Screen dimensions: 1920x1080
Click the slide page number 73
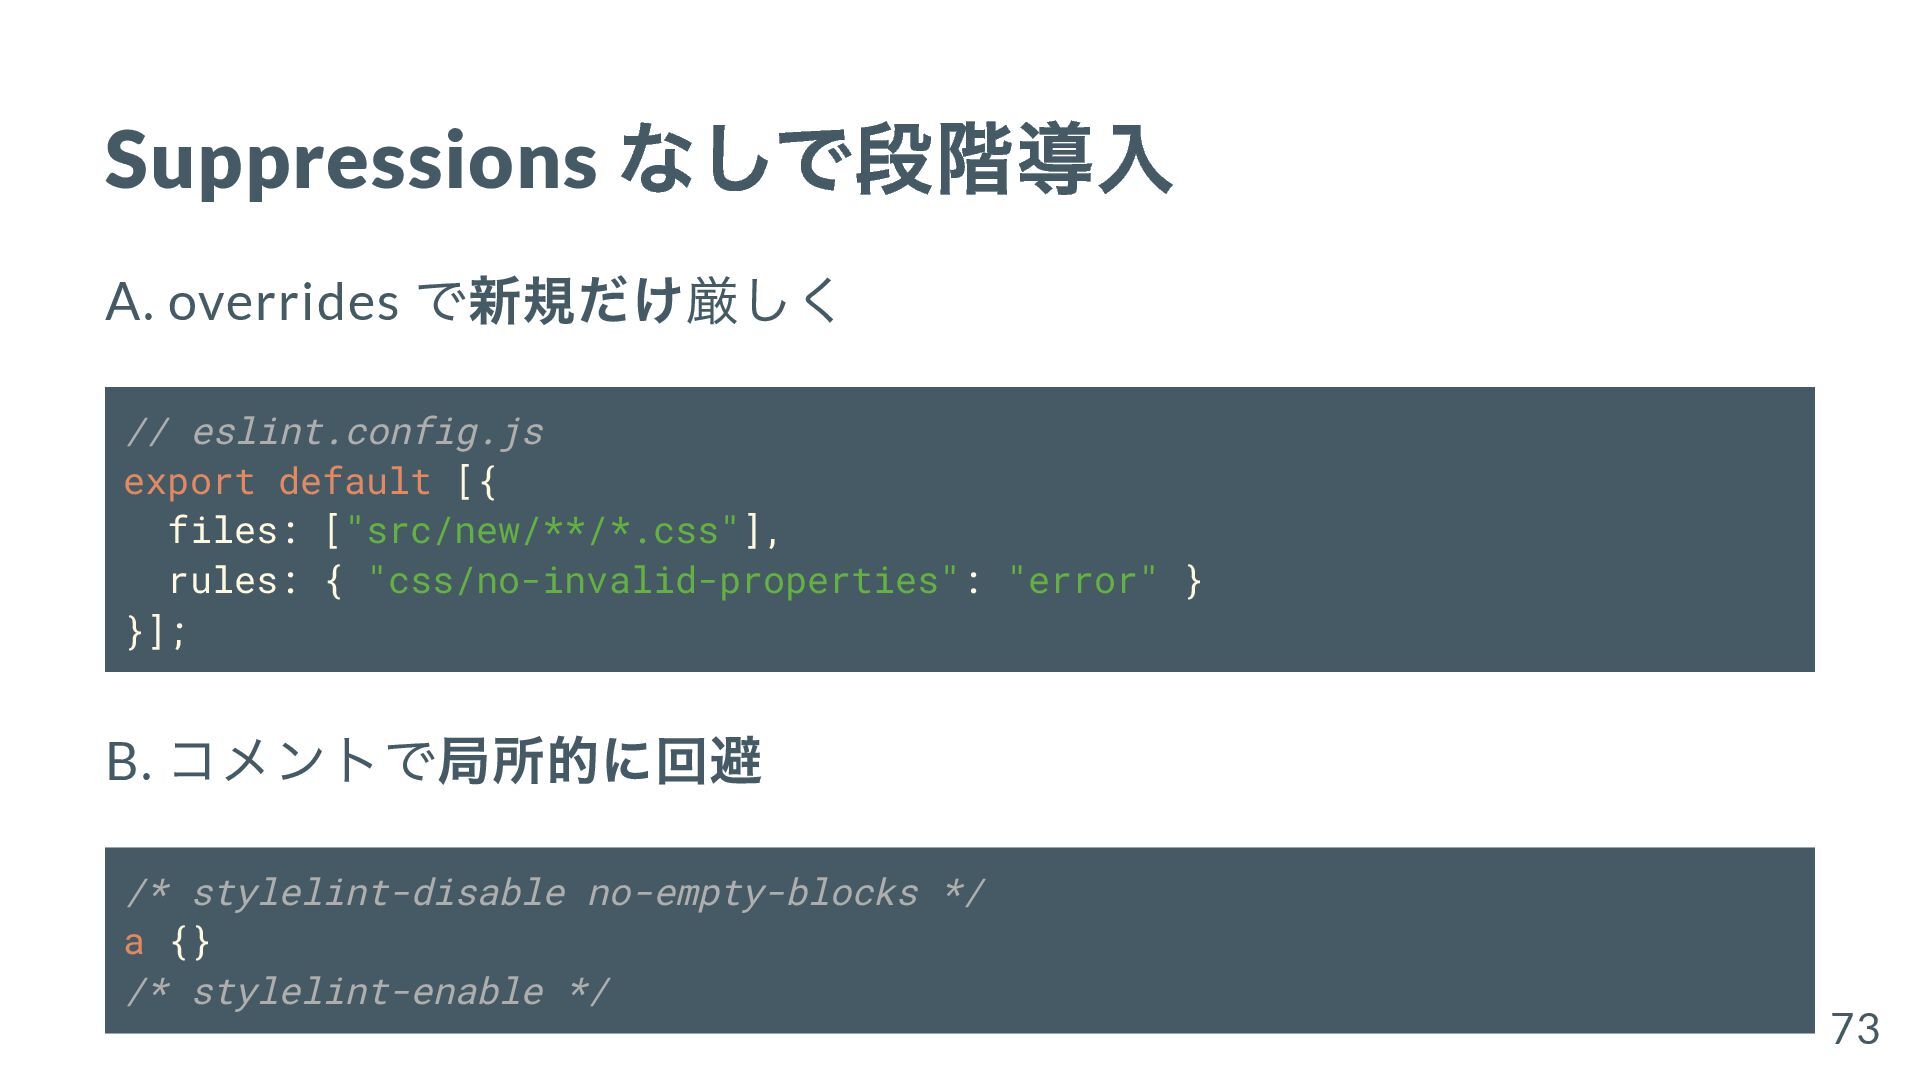1855,1029
